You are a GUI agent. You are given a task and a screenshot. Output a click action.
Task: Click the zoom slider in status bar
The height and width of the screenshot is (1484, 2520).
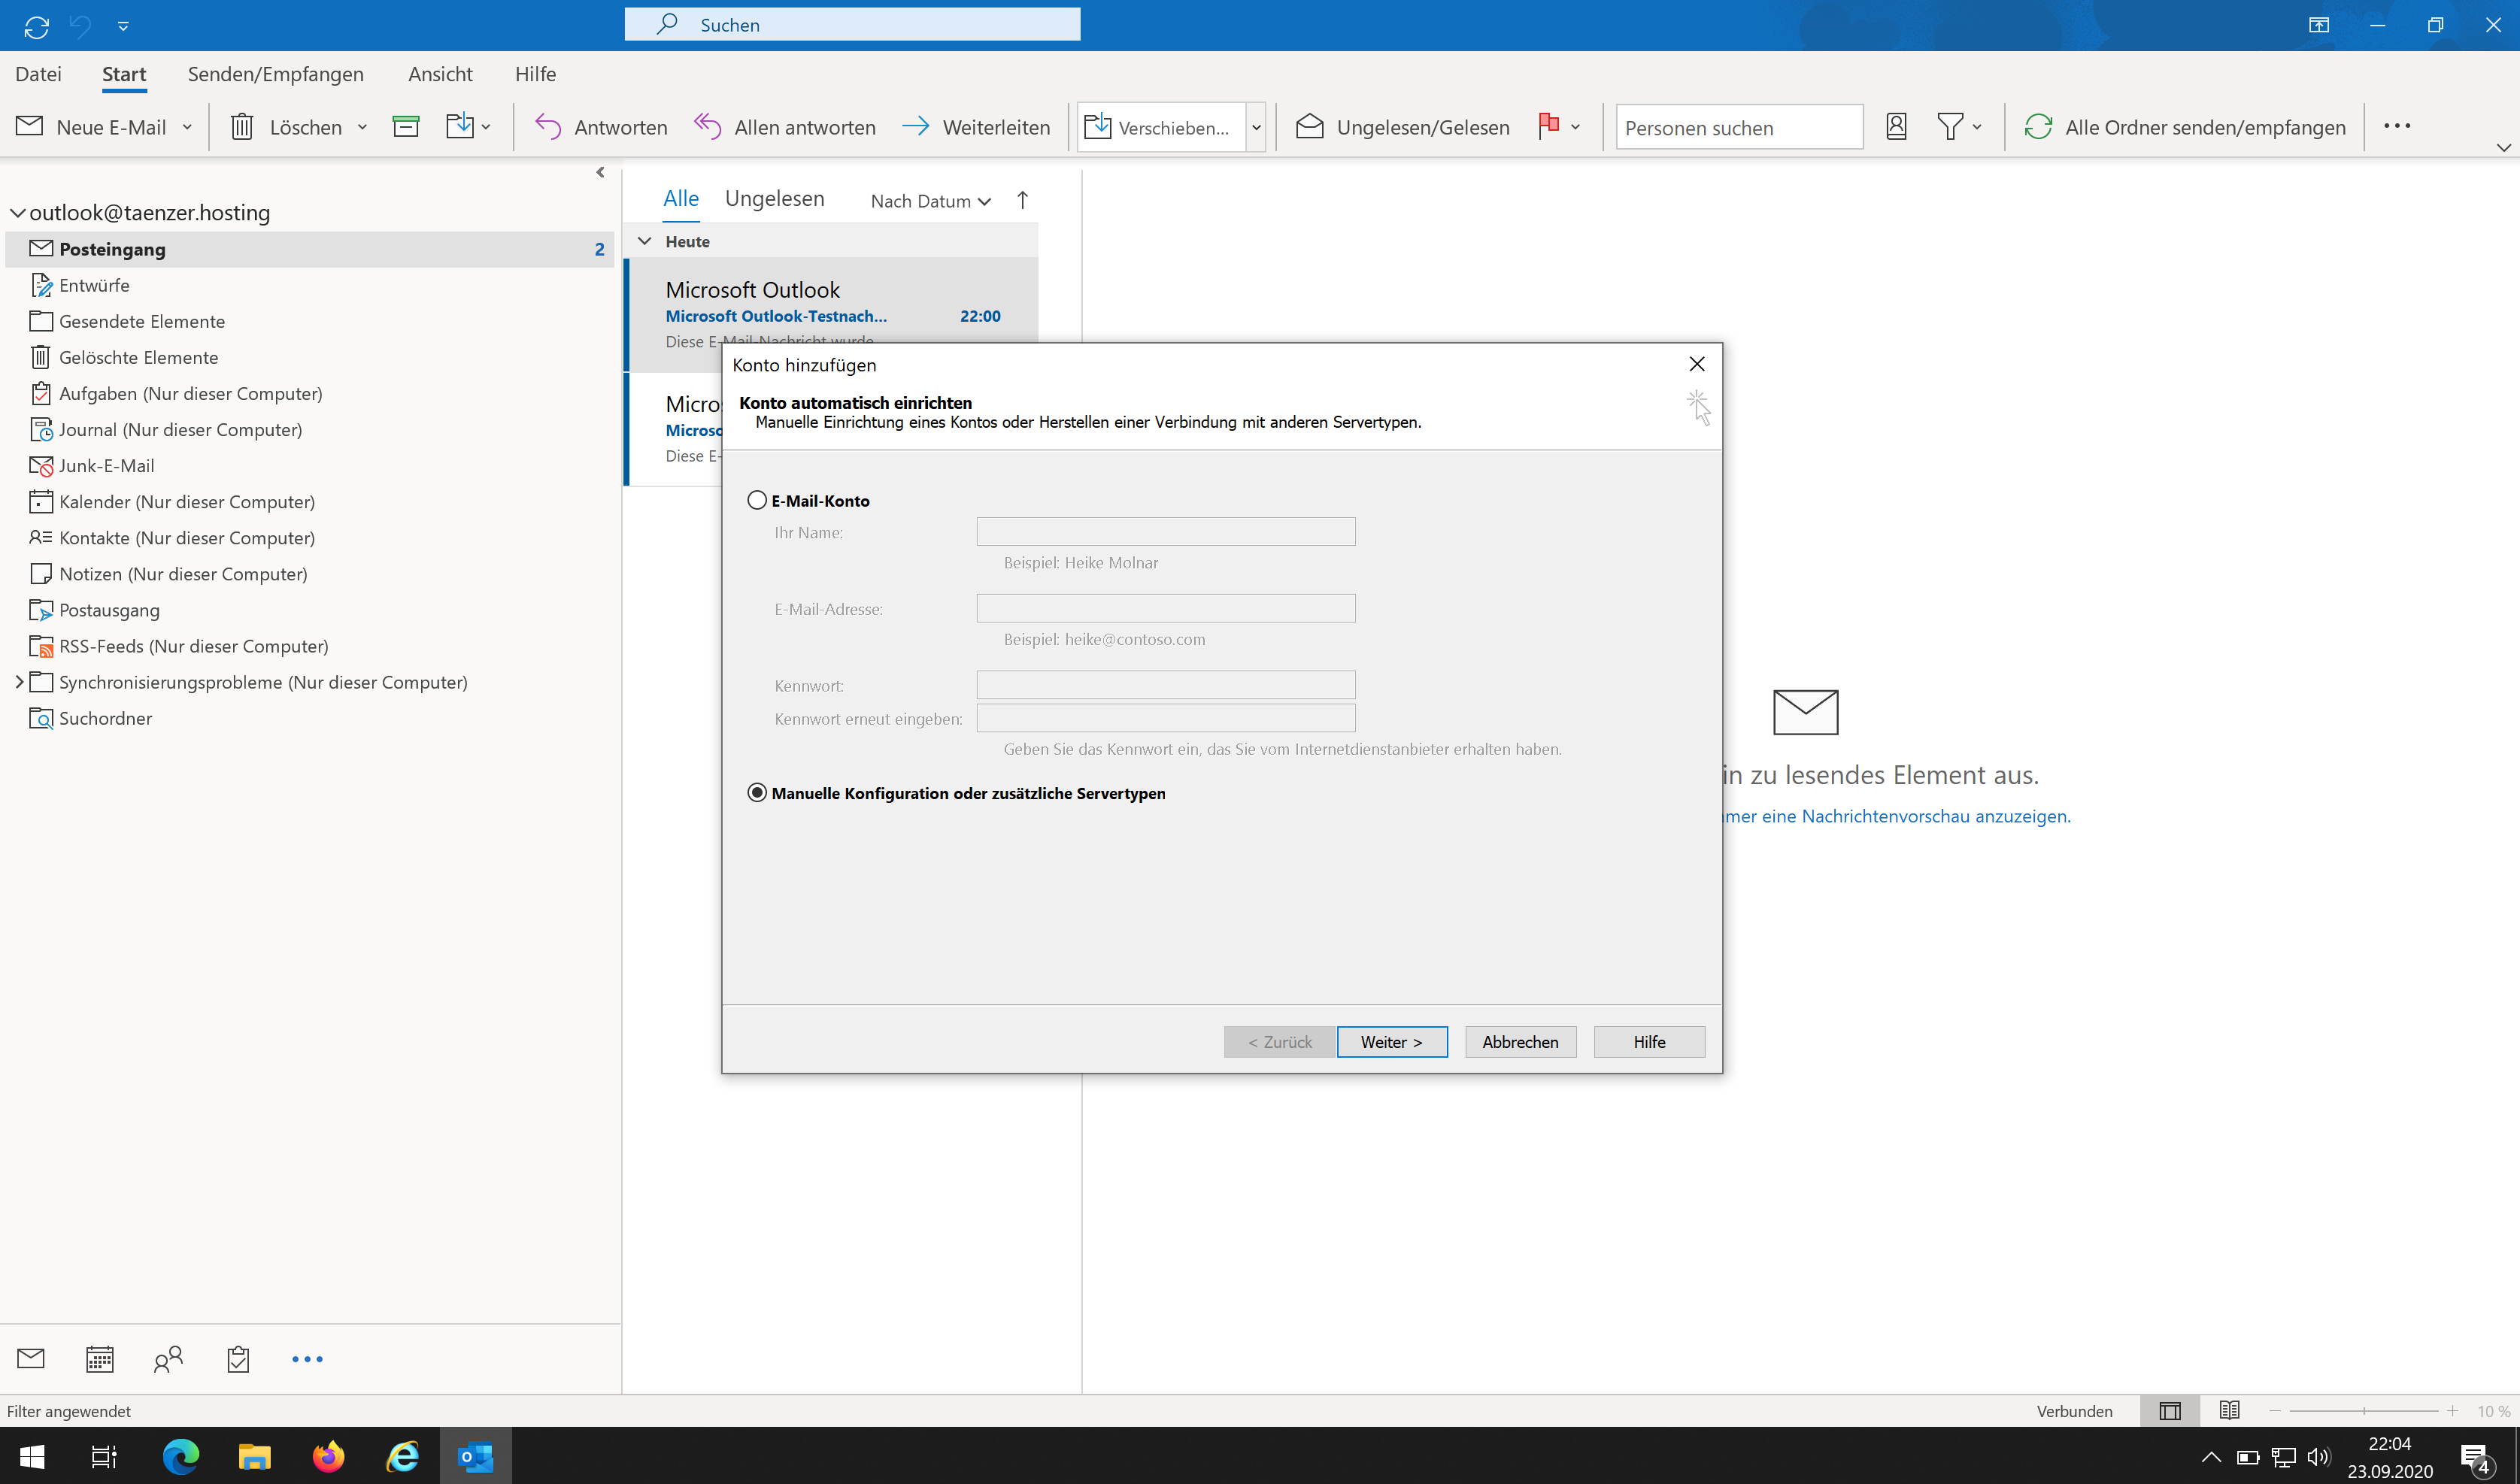[2363, 1411]
